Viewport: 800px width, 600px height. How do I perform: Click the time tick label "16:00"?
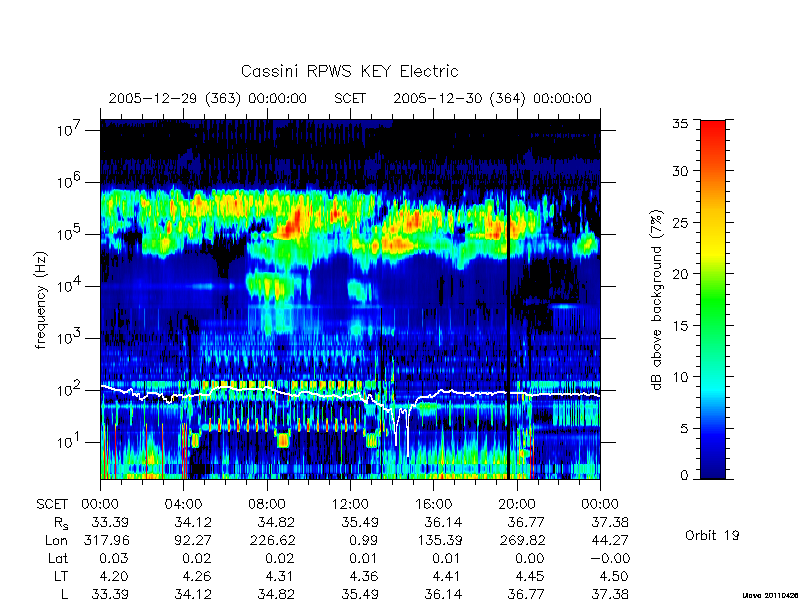[433, 505]
